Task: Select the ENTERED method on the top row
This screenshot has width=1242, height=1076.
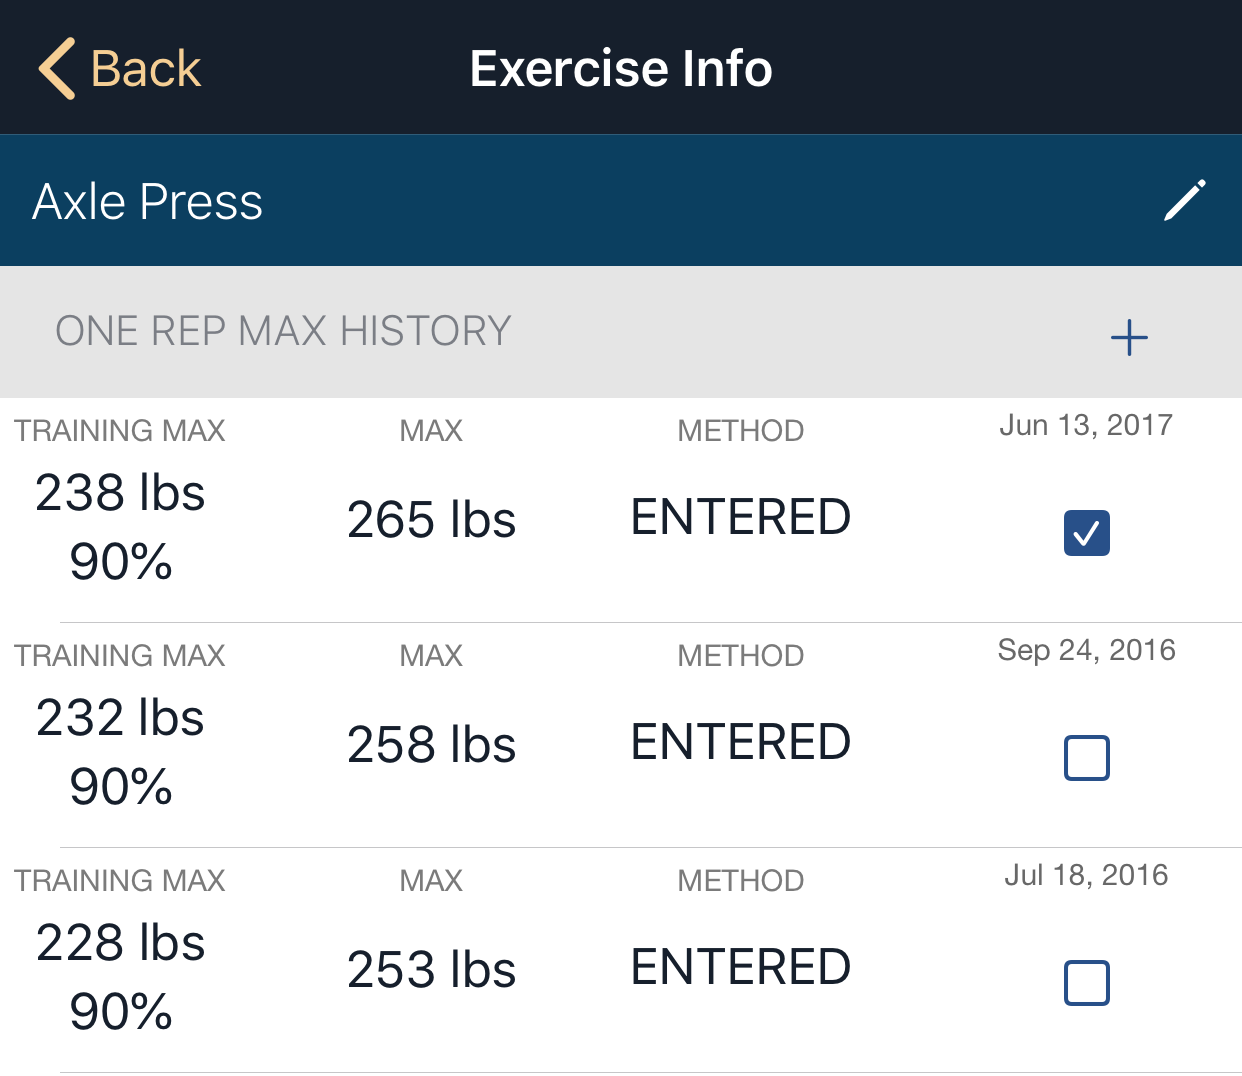Action: pos(740,516)
